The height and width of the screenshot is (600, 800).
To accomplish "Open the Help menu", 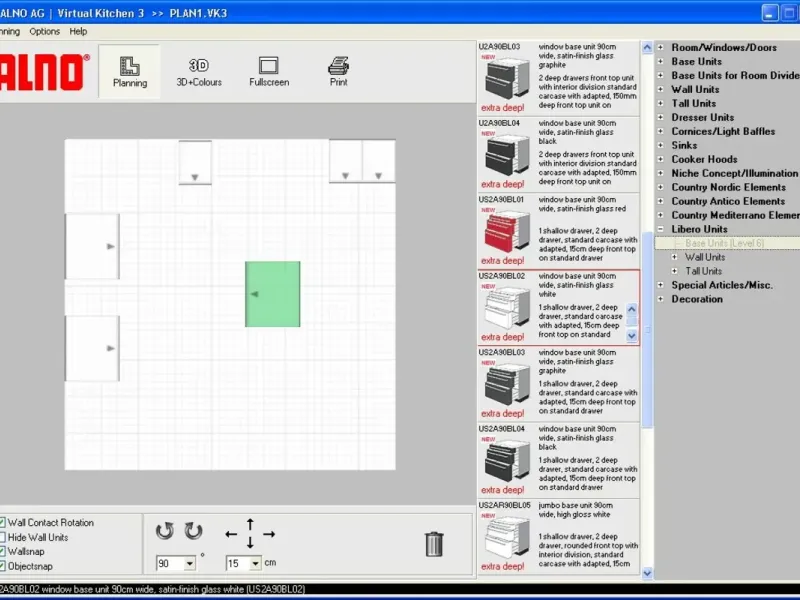I will coord(78,32).
